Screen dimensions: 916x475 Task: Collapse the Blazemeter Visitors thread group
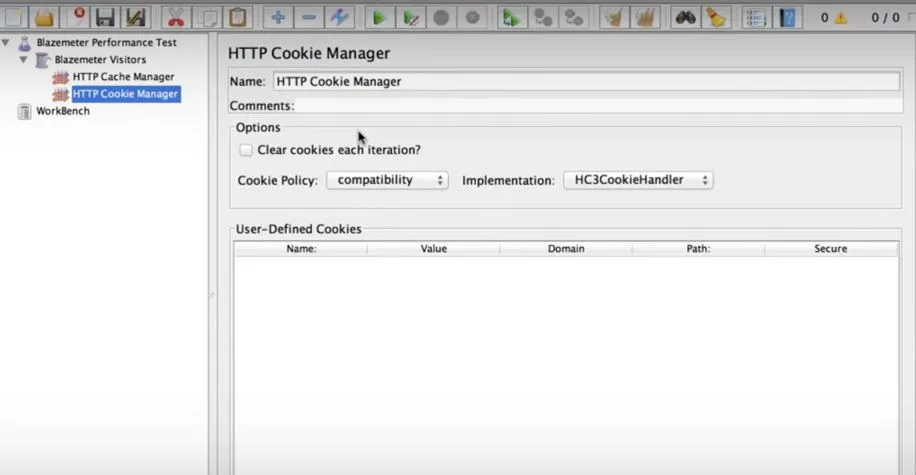tap(23, 60)
